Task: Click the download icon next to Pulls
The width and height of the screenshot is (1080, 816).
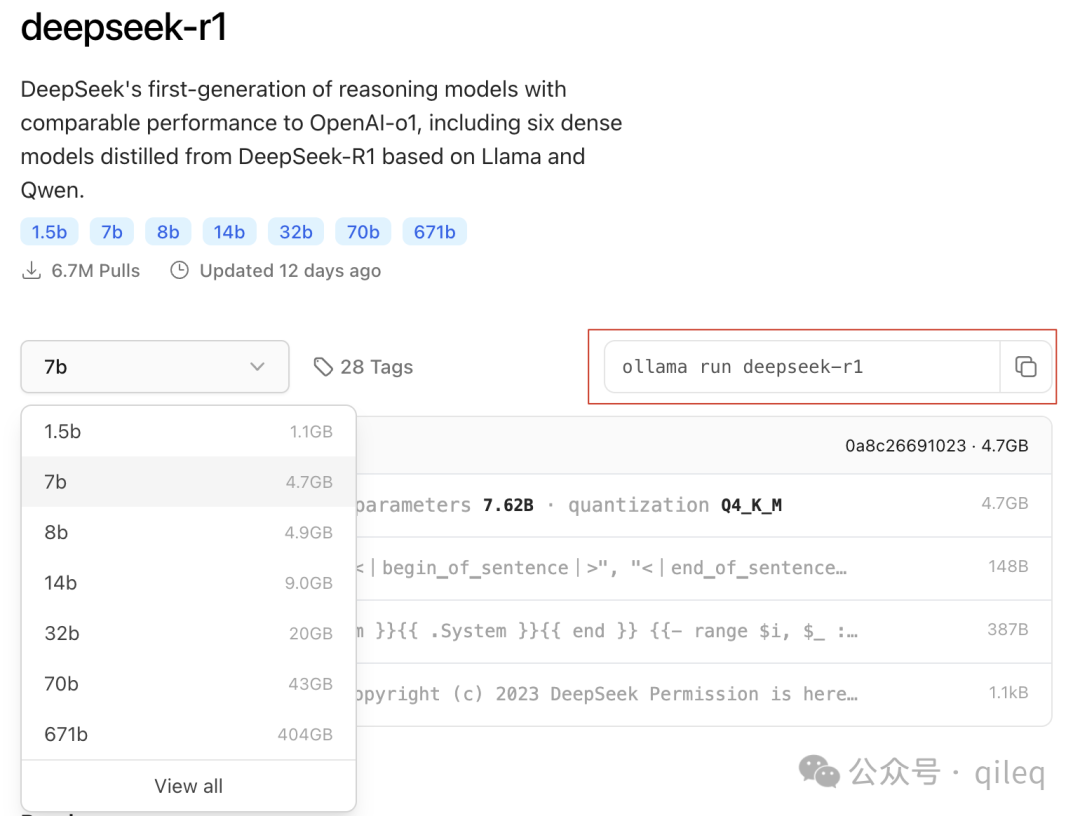Action: tap(32, 271)
